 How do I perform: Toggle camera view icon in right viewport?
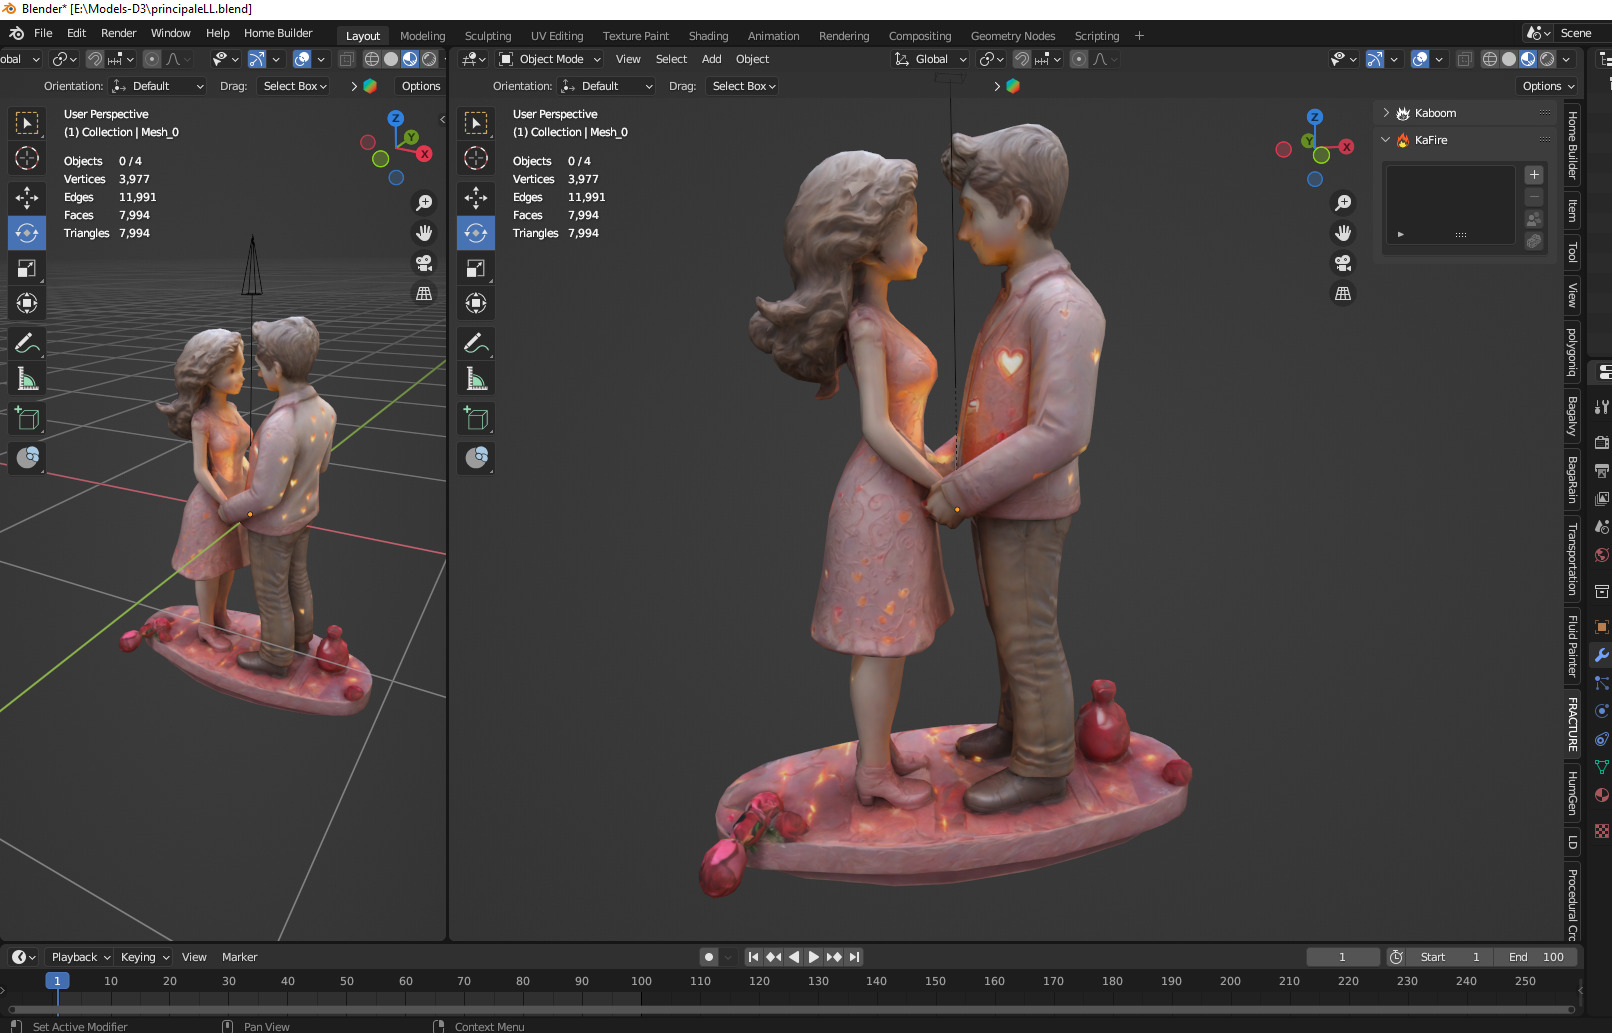pyautogui.click(x=1343, y=263)
